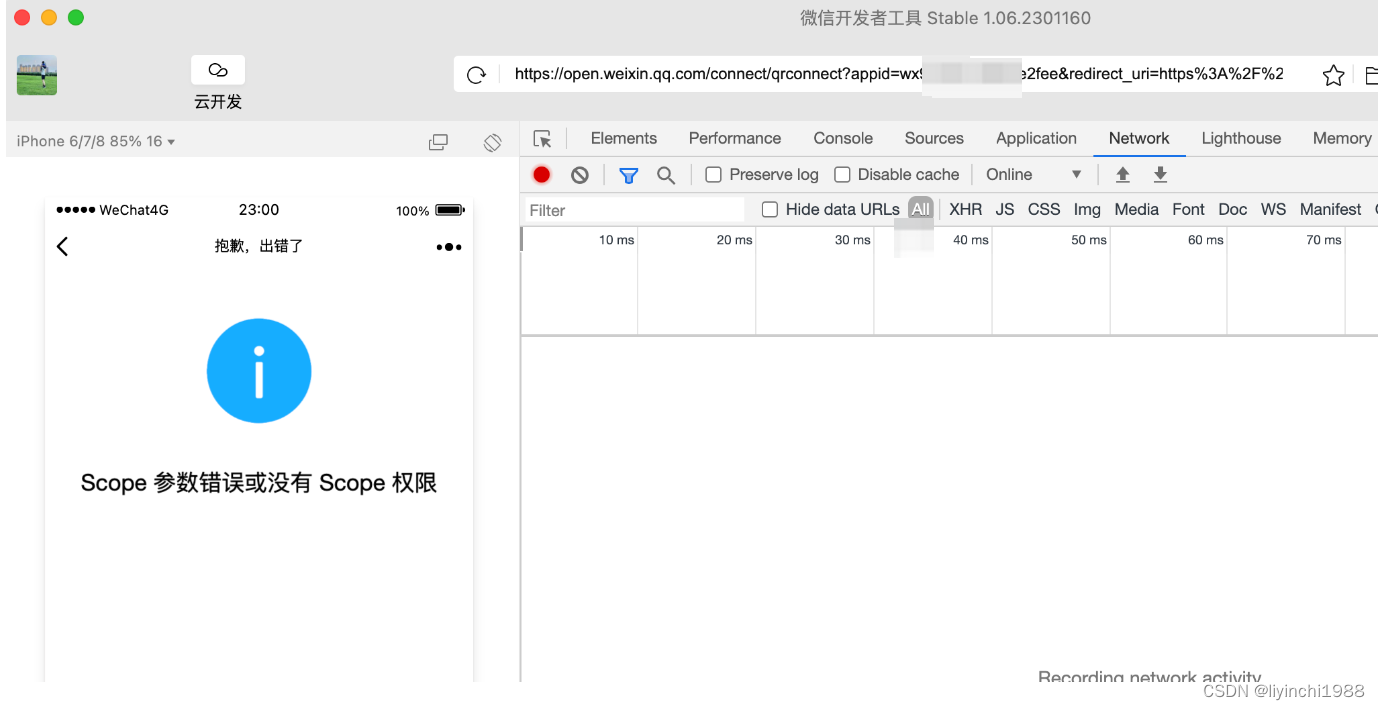Export HAR file with download icon

(x=1160, y=175)
